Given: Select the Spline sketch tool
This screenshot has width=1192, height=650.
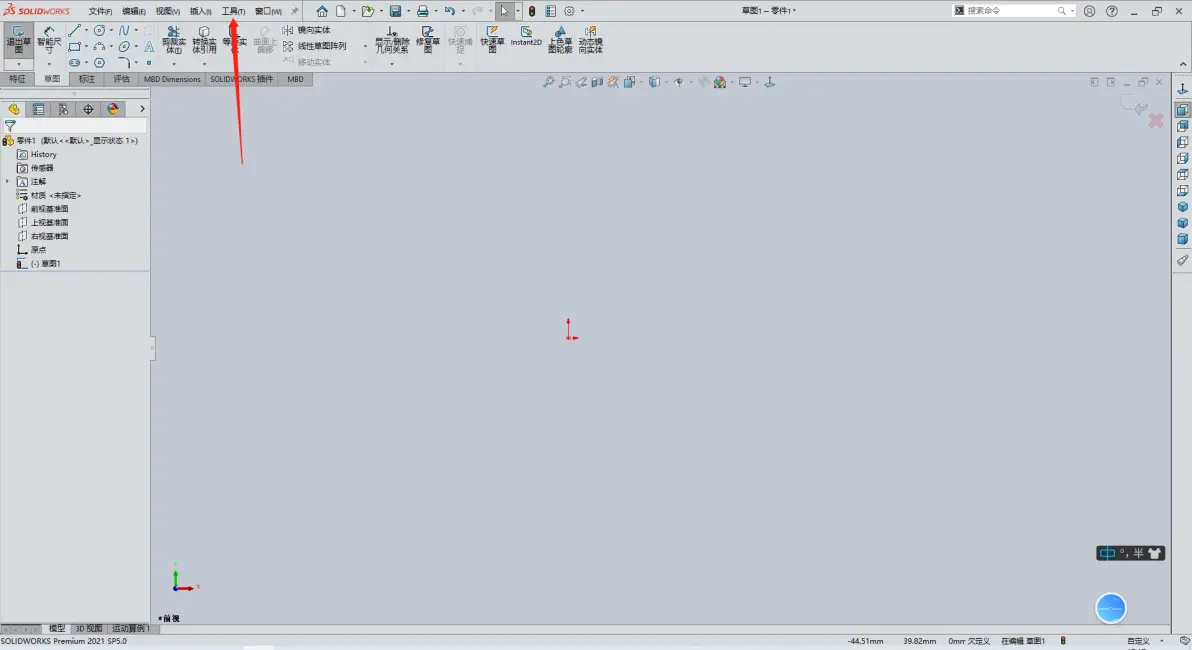Looking at the screenshot, I should coord(124,30).
